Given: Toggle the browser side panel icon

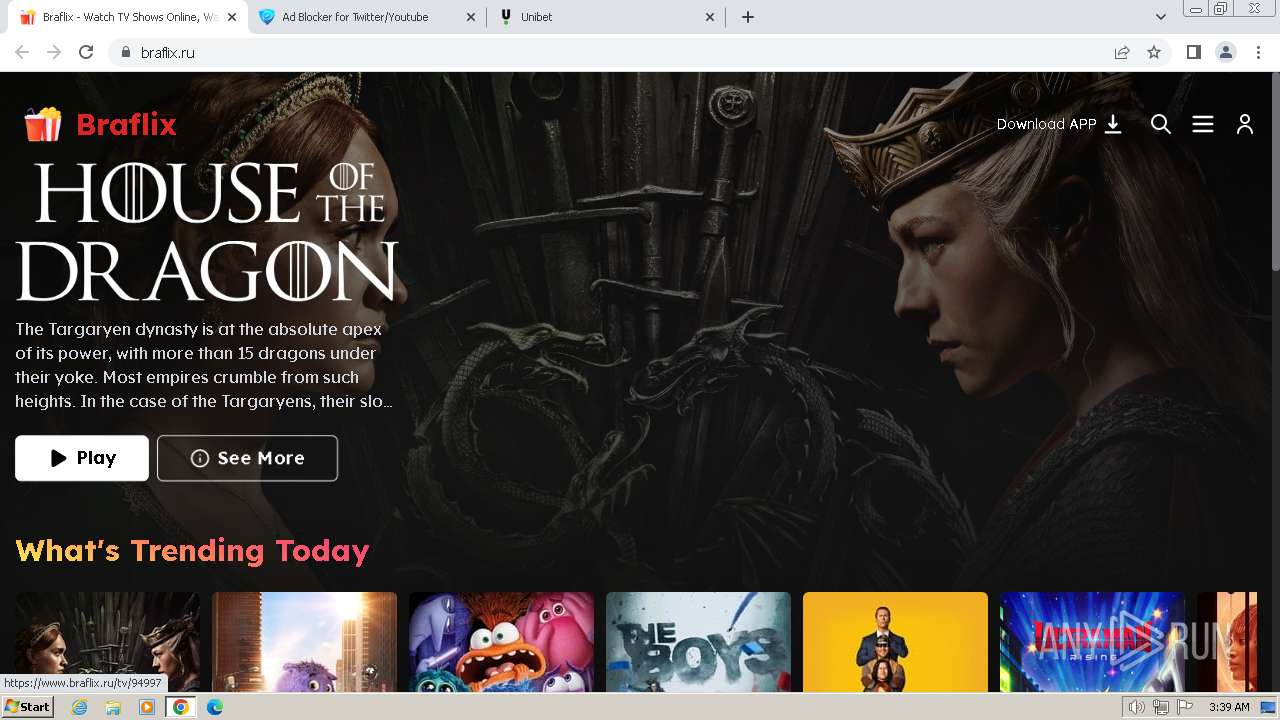Looking at the screenshot, I should (x=1193, y=52).
